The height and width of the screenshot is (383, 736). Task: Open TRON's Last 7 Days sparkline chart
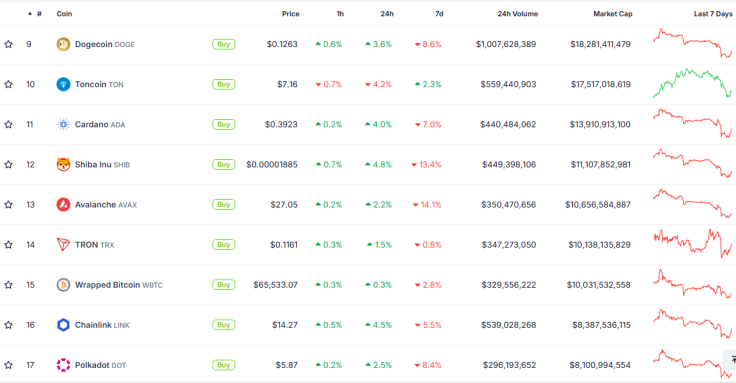coord(692,243)
